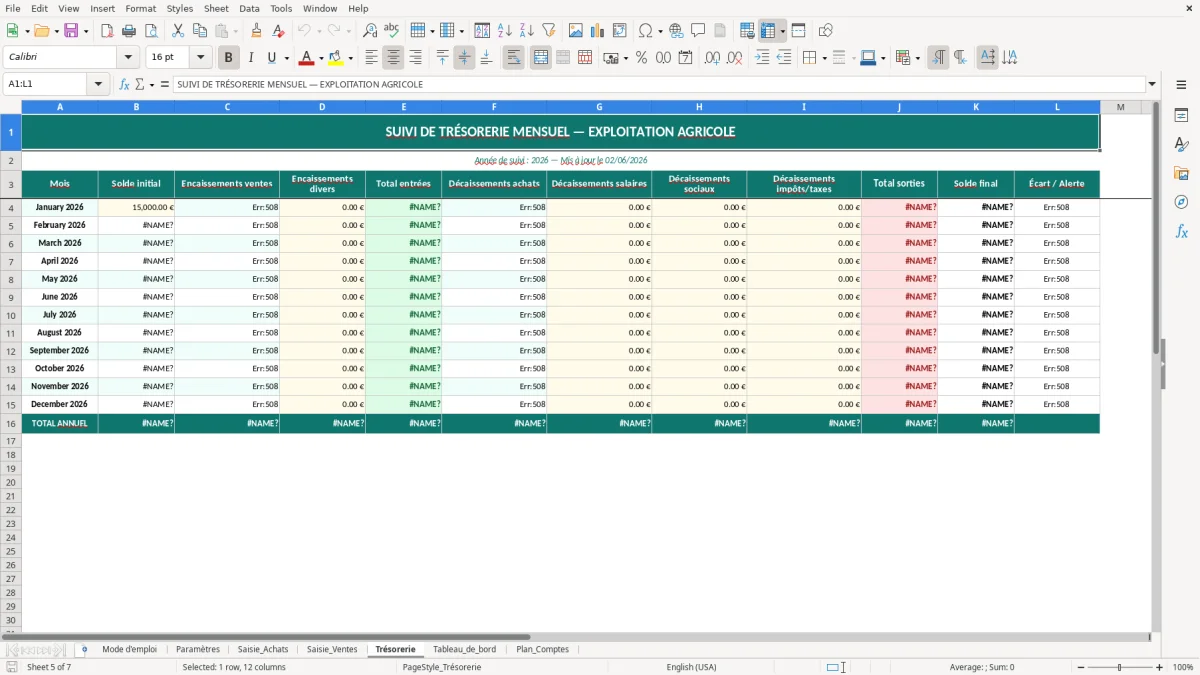The height and width of the screenshot is (675, 1200).
Task: Click the AutoFilter funnel icon
Action: (x=548, y=31)
